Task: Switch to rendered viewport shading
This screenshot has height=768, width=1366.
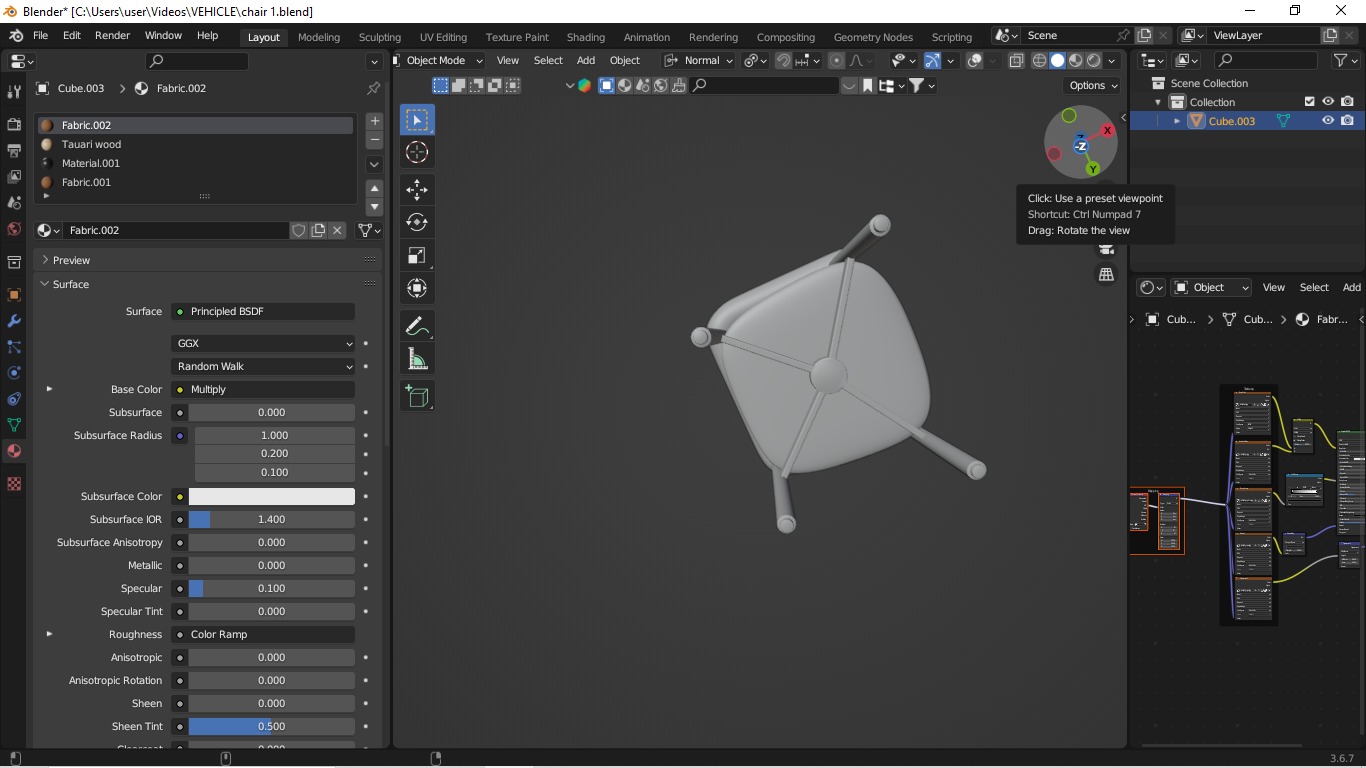Action: pos(1093,60)
